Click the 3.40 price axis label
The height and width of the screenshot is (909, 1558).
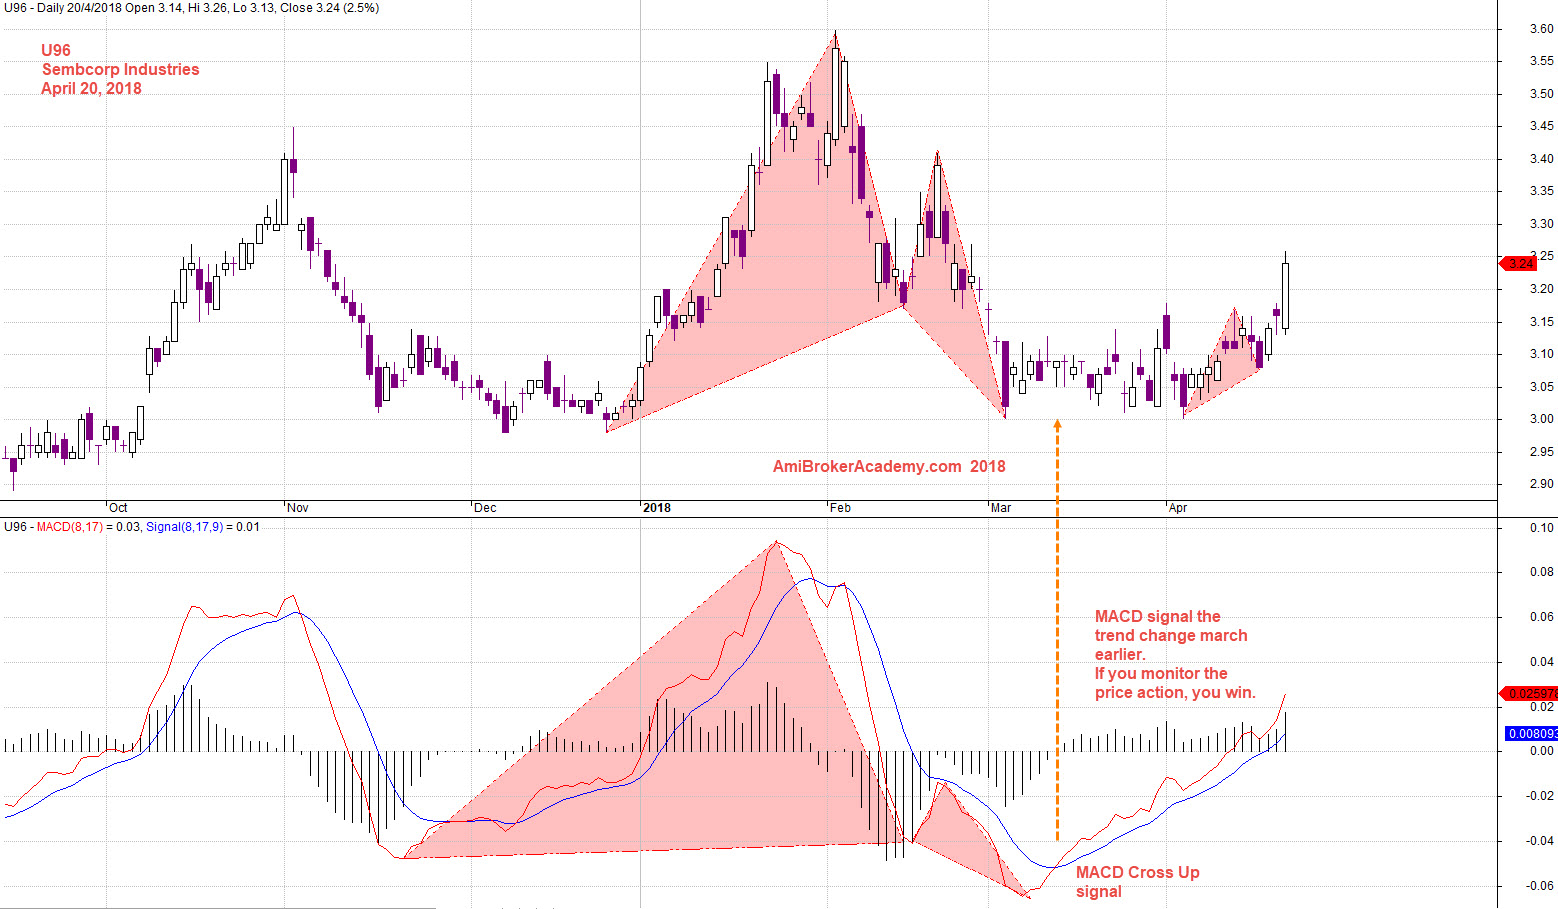(1541, 159)
